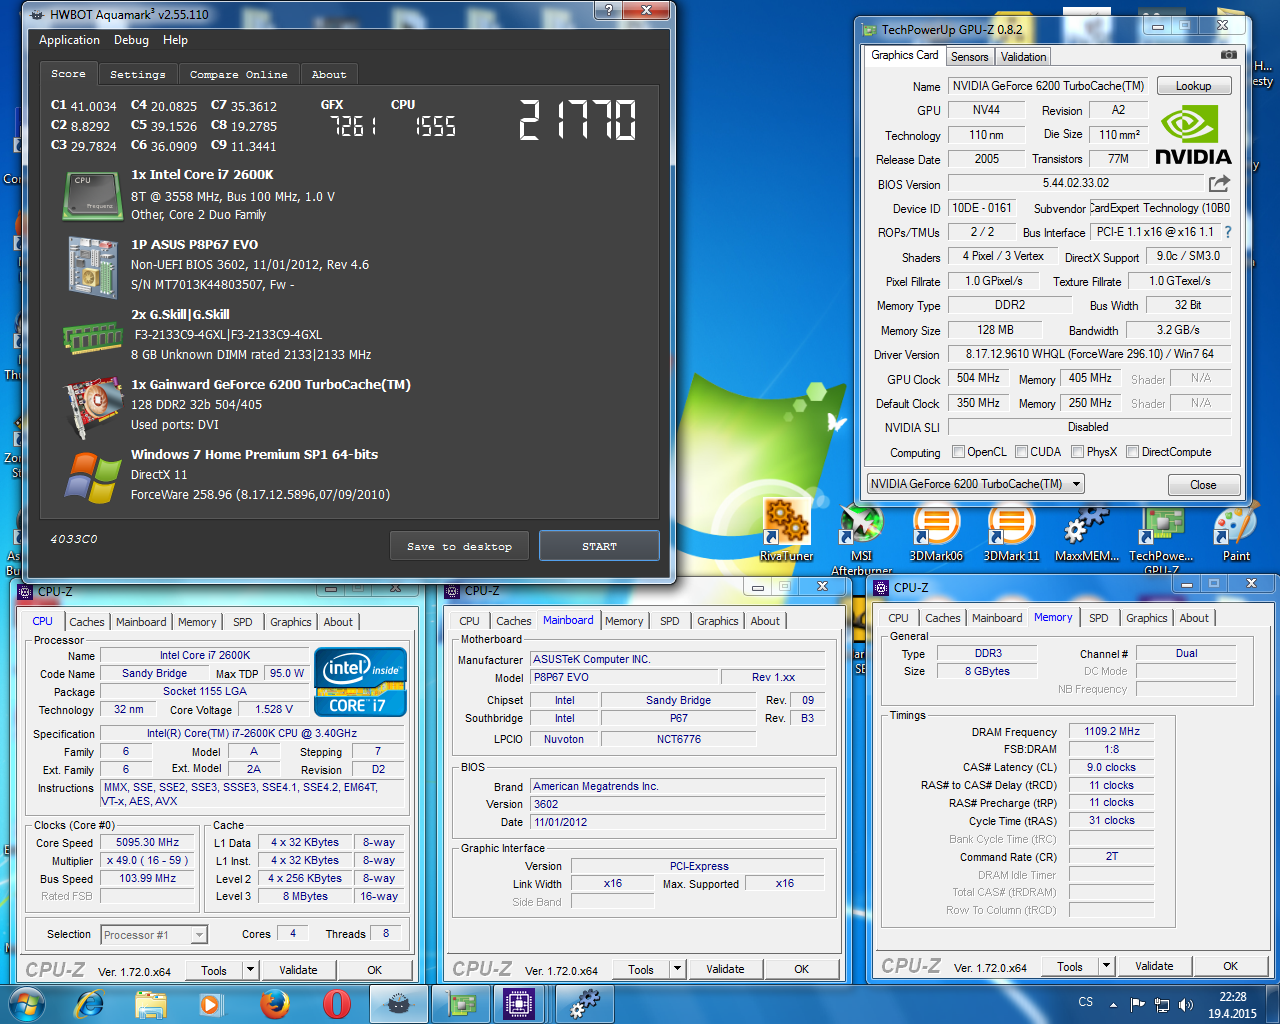Click the network tray icon
The image size is (1280, 1024).
point(1162,1004)
